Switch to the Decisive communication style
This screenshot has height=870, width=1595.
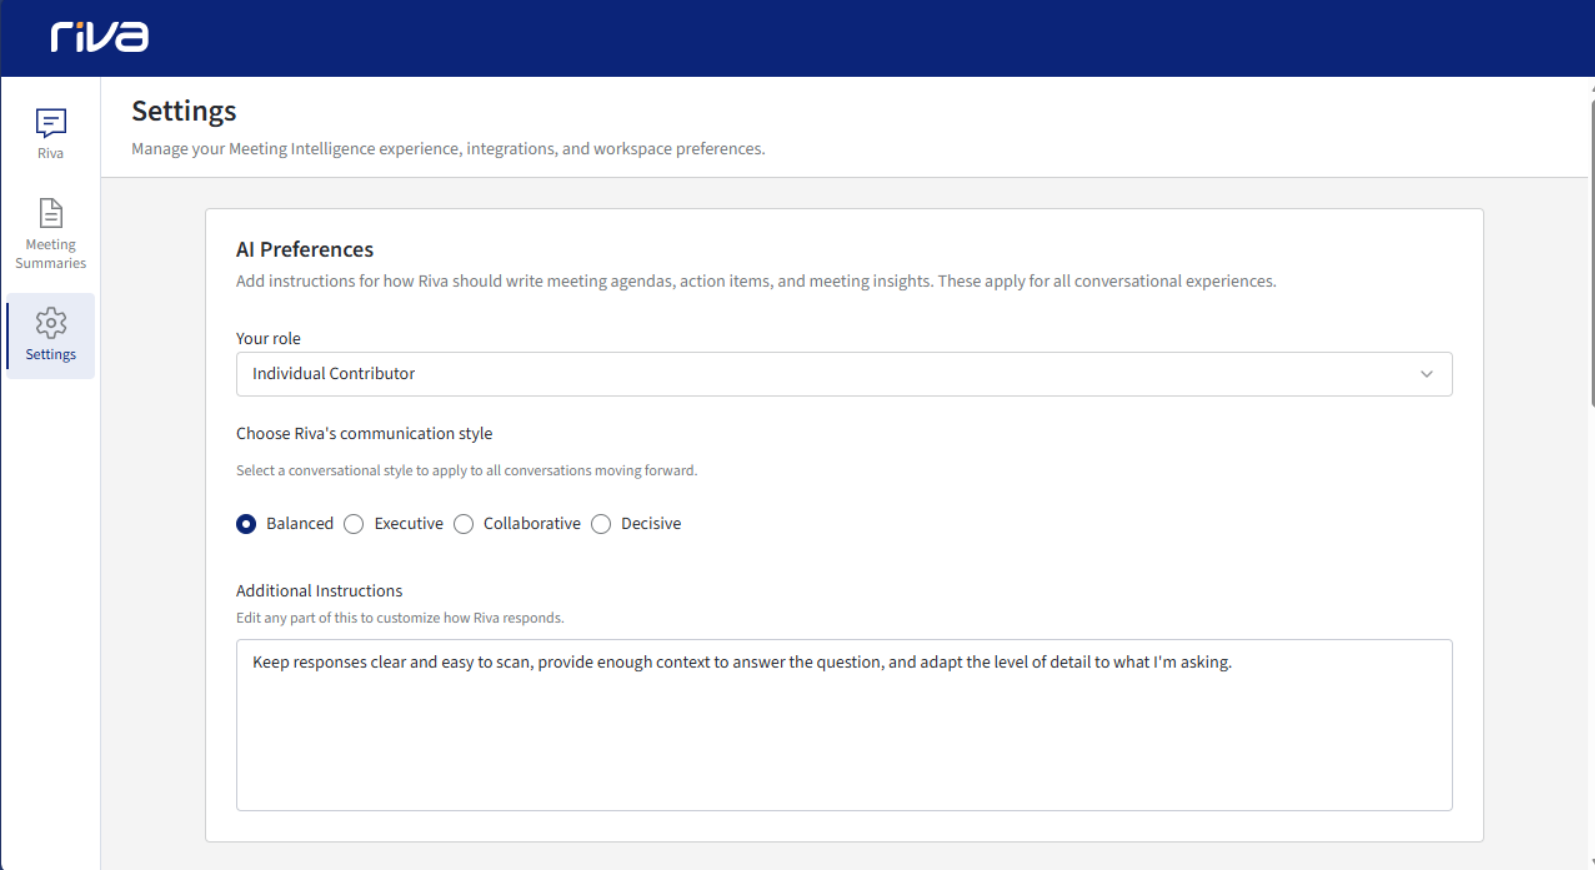[601, 524]
